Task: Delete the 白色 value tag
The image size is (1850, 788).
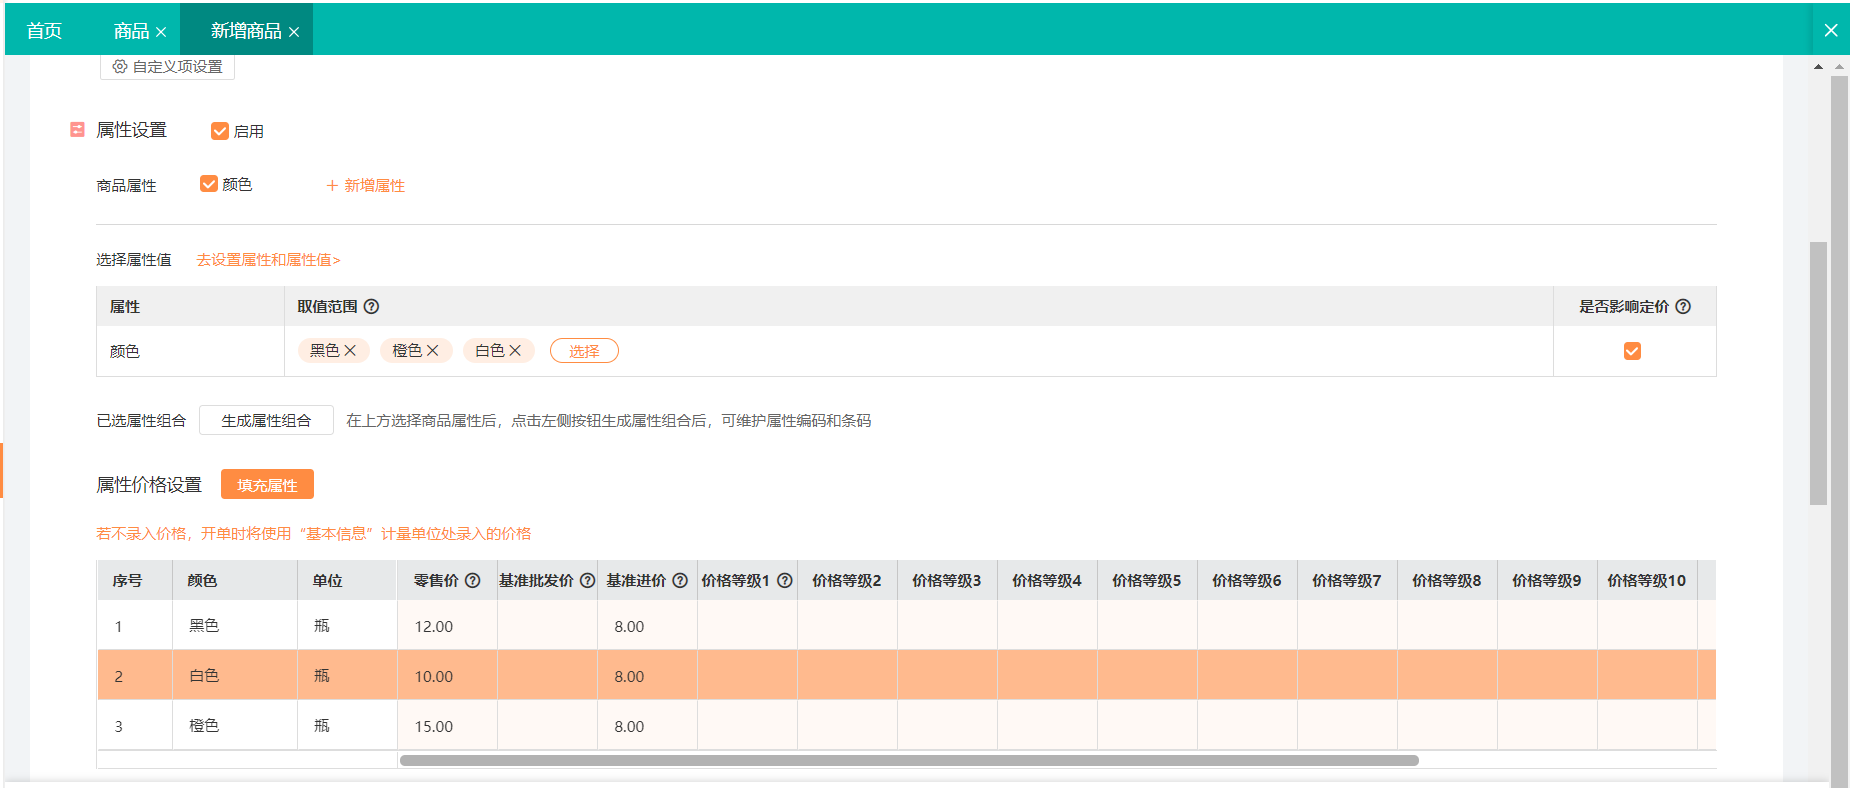Action: click(x=515, y=351)
